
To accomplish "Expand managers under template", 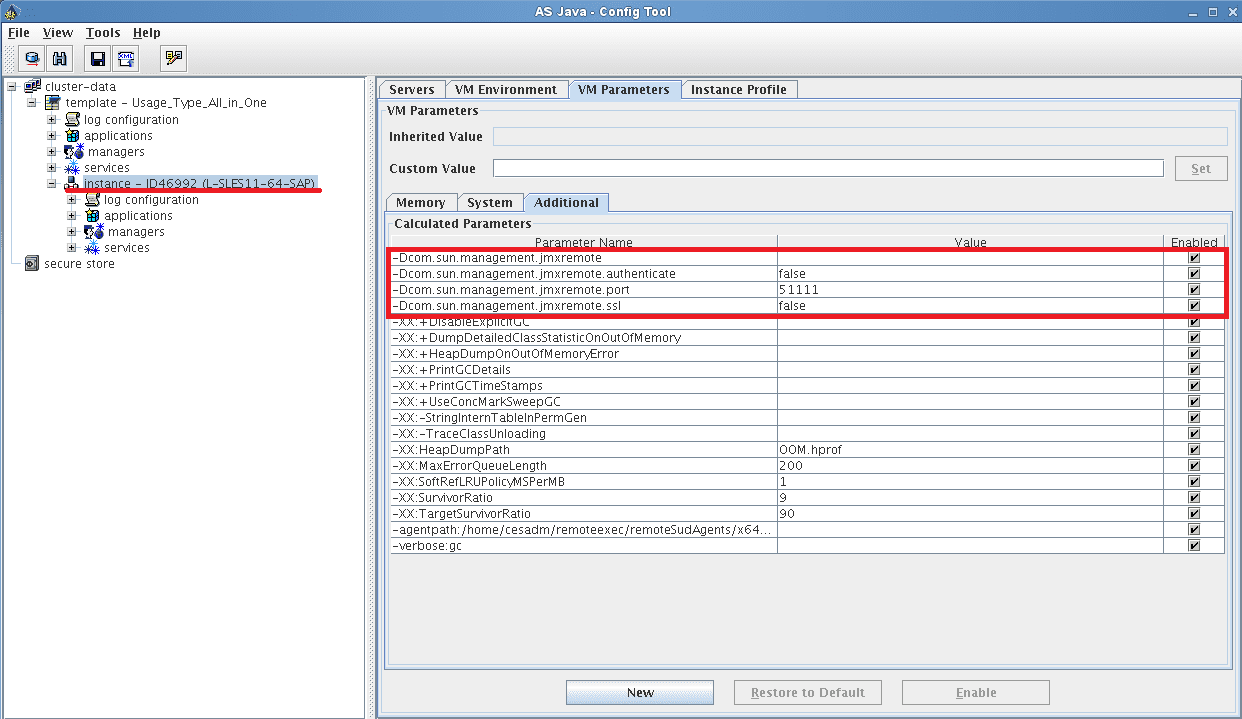I will pyautogui.click(x=52, y=151).
